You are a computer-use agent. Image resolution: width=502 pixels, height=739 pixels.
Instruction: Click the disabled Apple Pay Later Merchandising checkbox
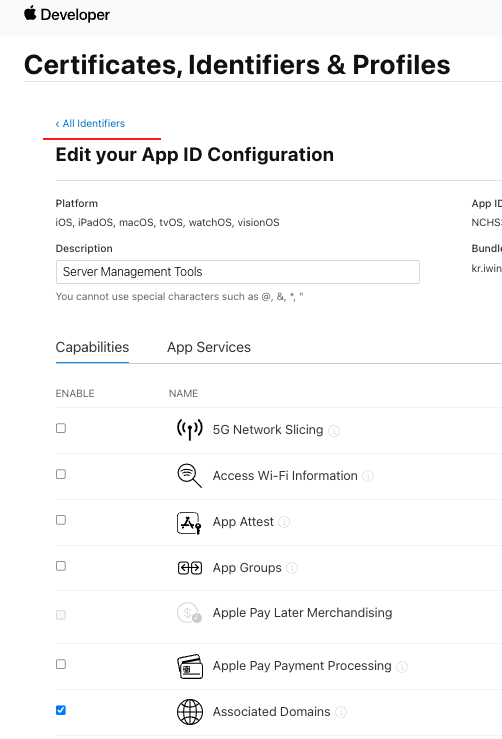[x=61, y=615]
